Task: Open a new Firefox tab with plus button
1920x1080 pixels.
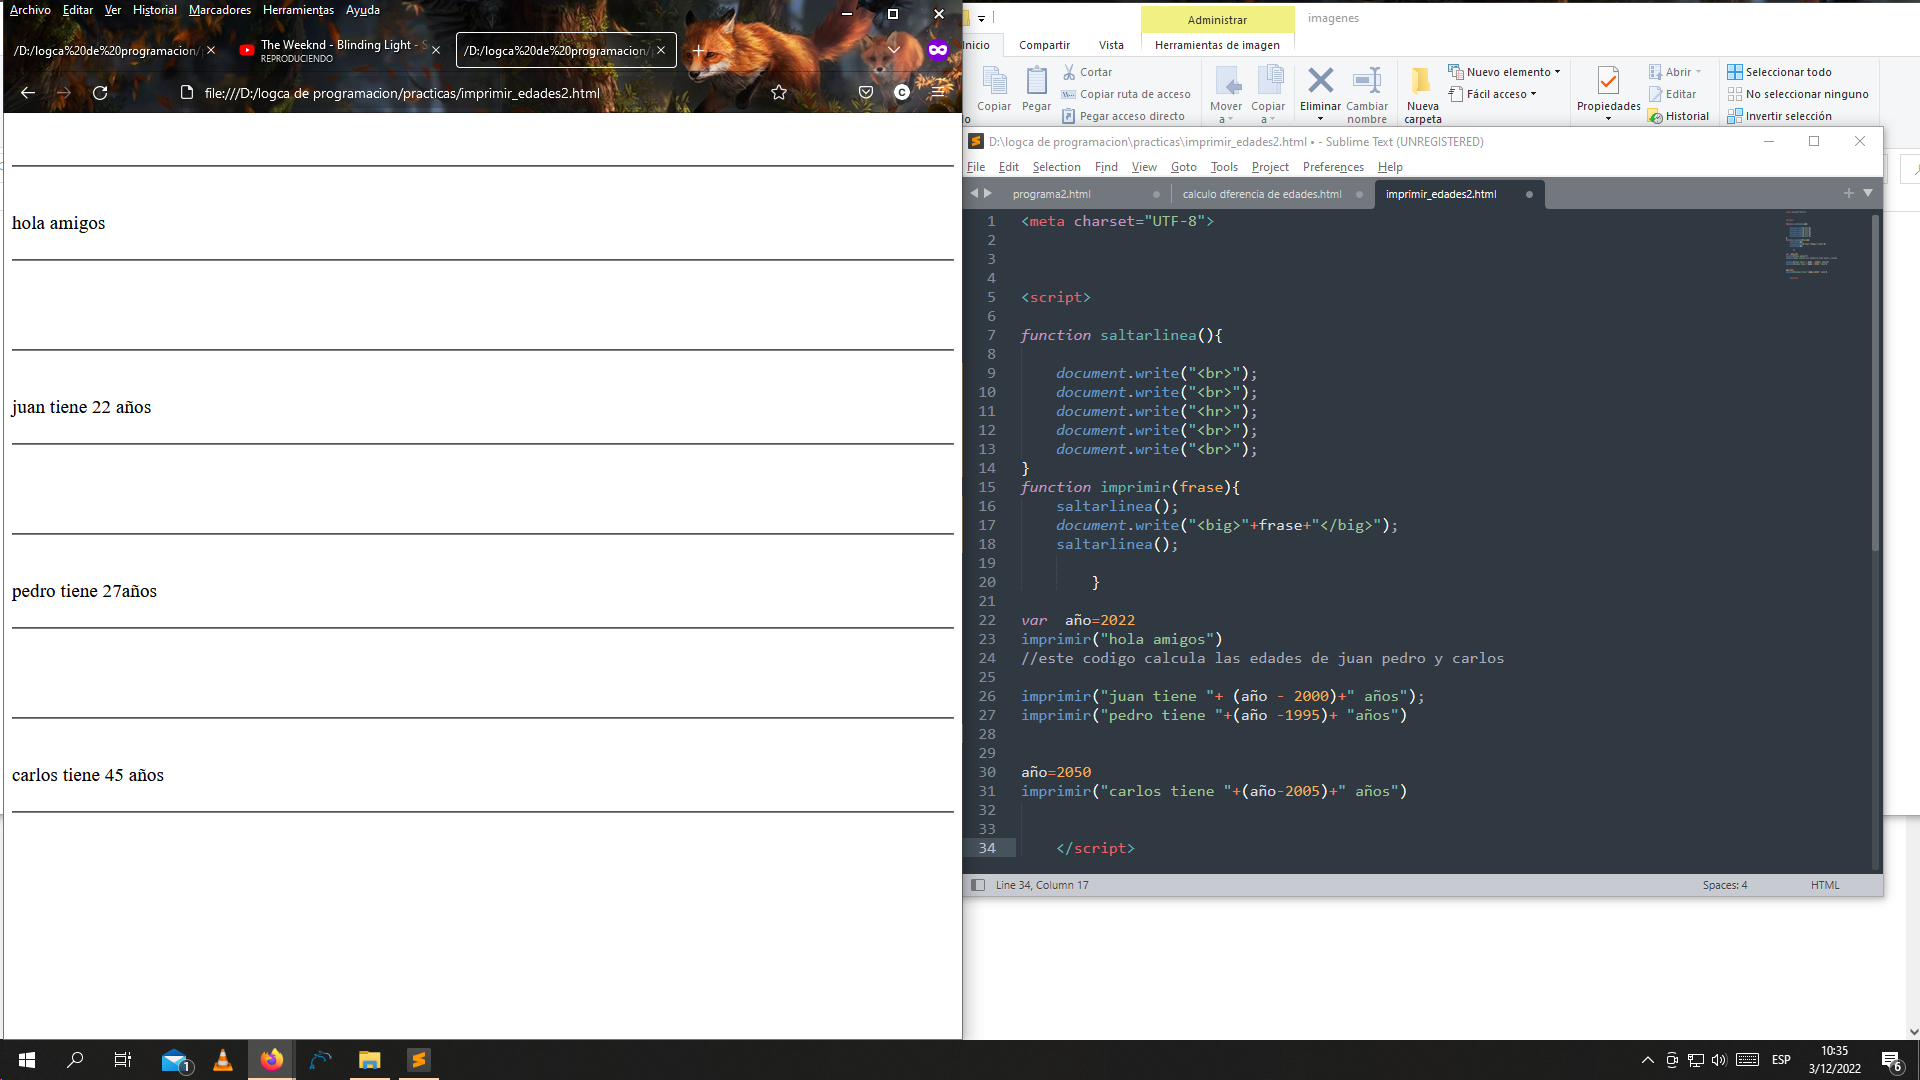Action: (699, 50)
